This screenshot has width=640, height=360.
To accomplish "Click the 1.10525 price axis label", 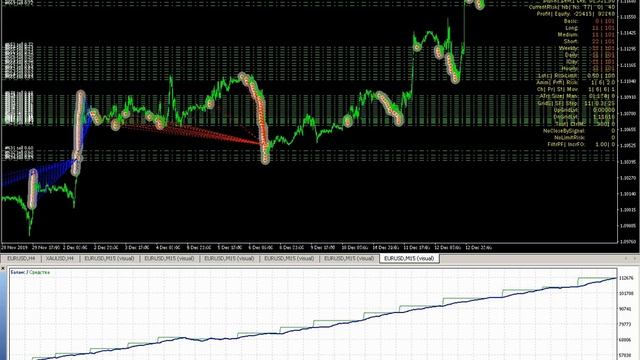I will [629, 146].
